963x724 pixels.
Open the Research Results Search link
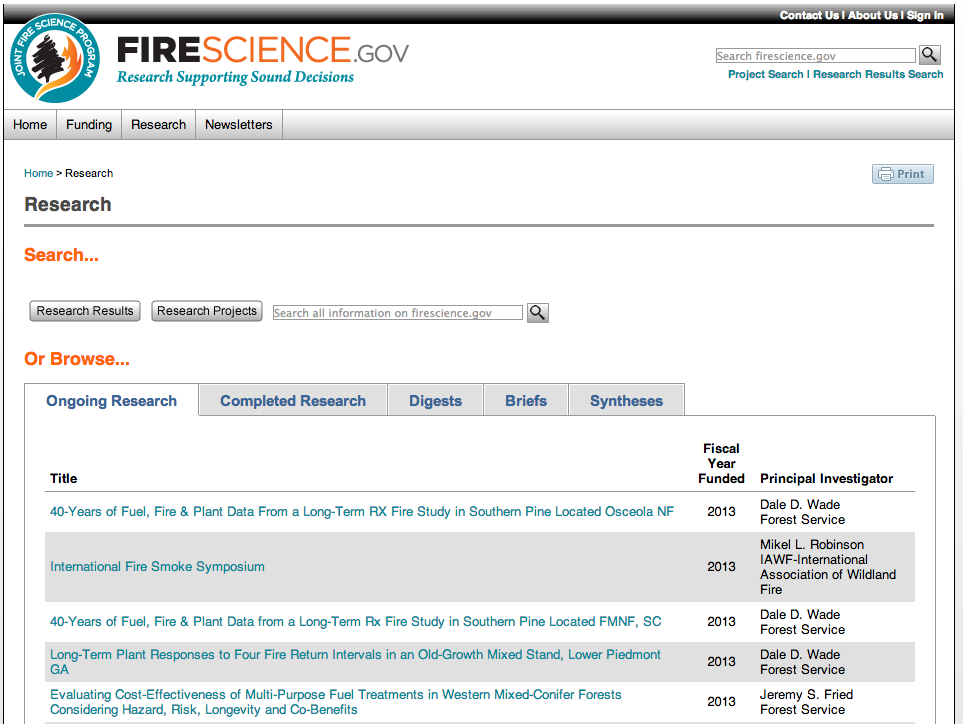(x=878, y=74)
